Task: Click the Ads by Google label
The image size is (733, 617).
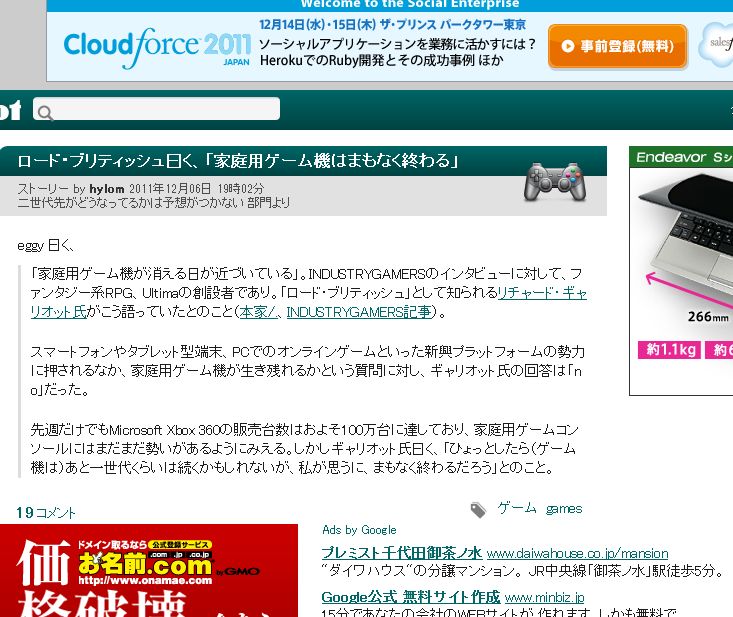Action: pyautogui.click(x=359, y=530)
